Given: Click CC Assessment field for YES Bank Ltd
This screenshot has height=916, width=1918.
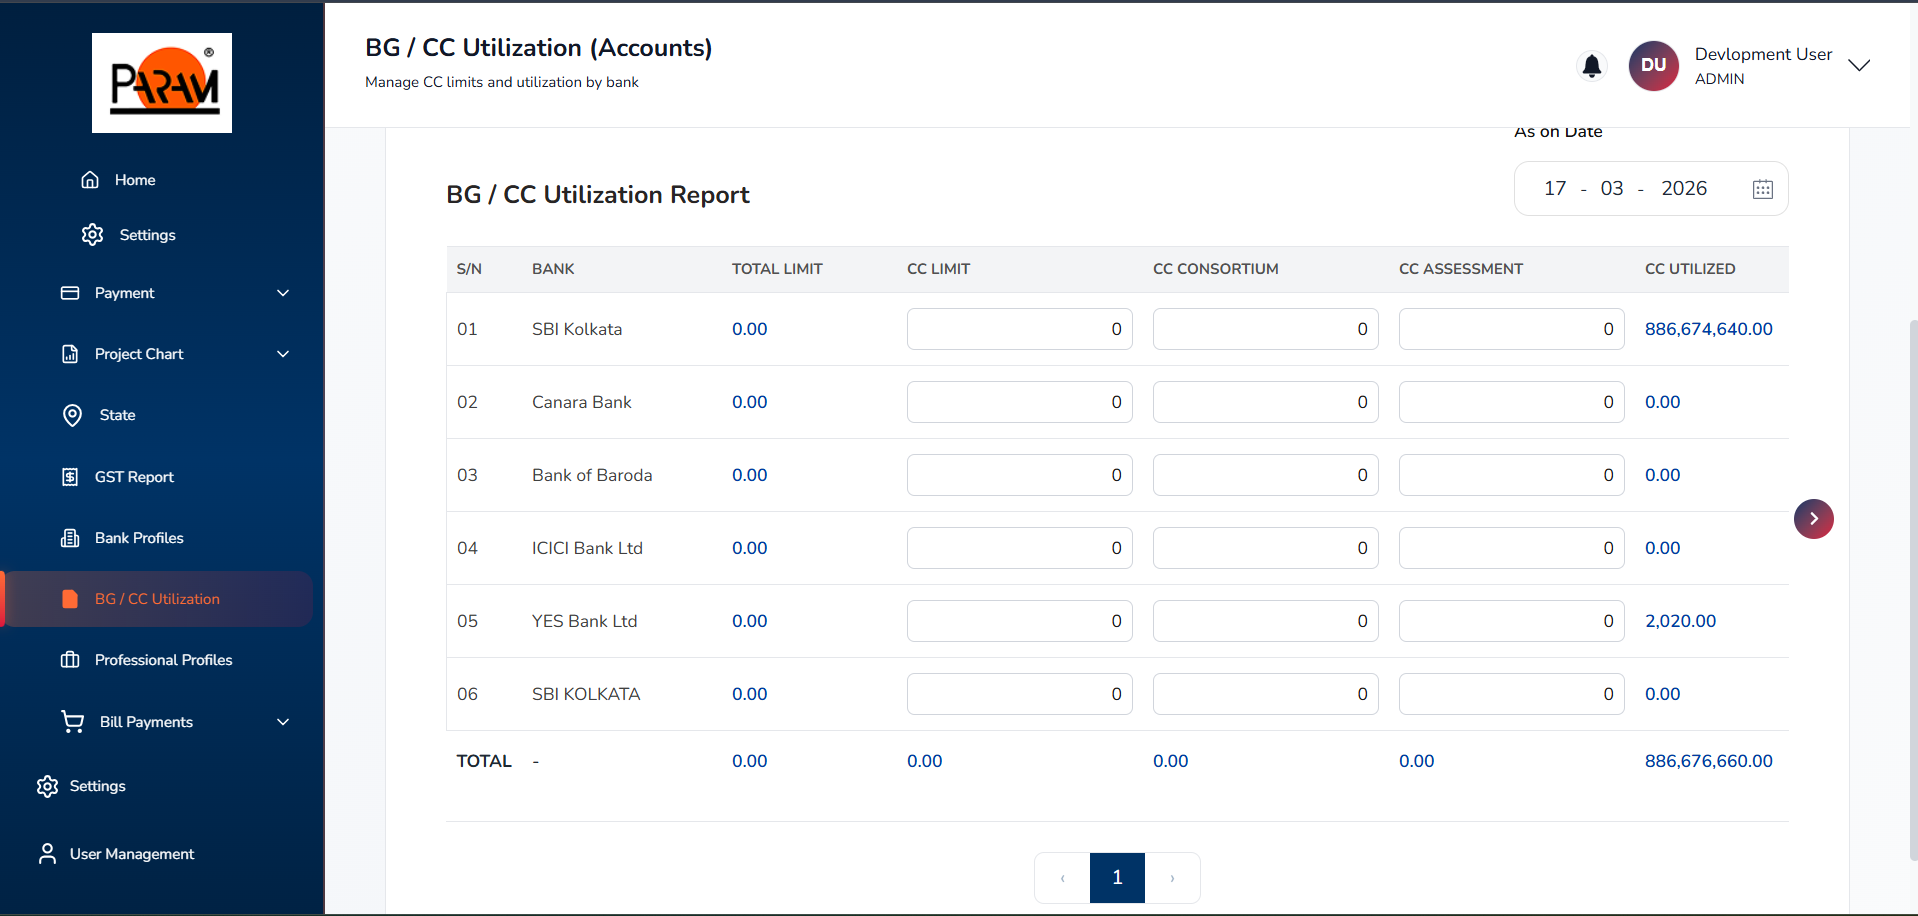Looking at the screenshot, I should click(1511, 621).
